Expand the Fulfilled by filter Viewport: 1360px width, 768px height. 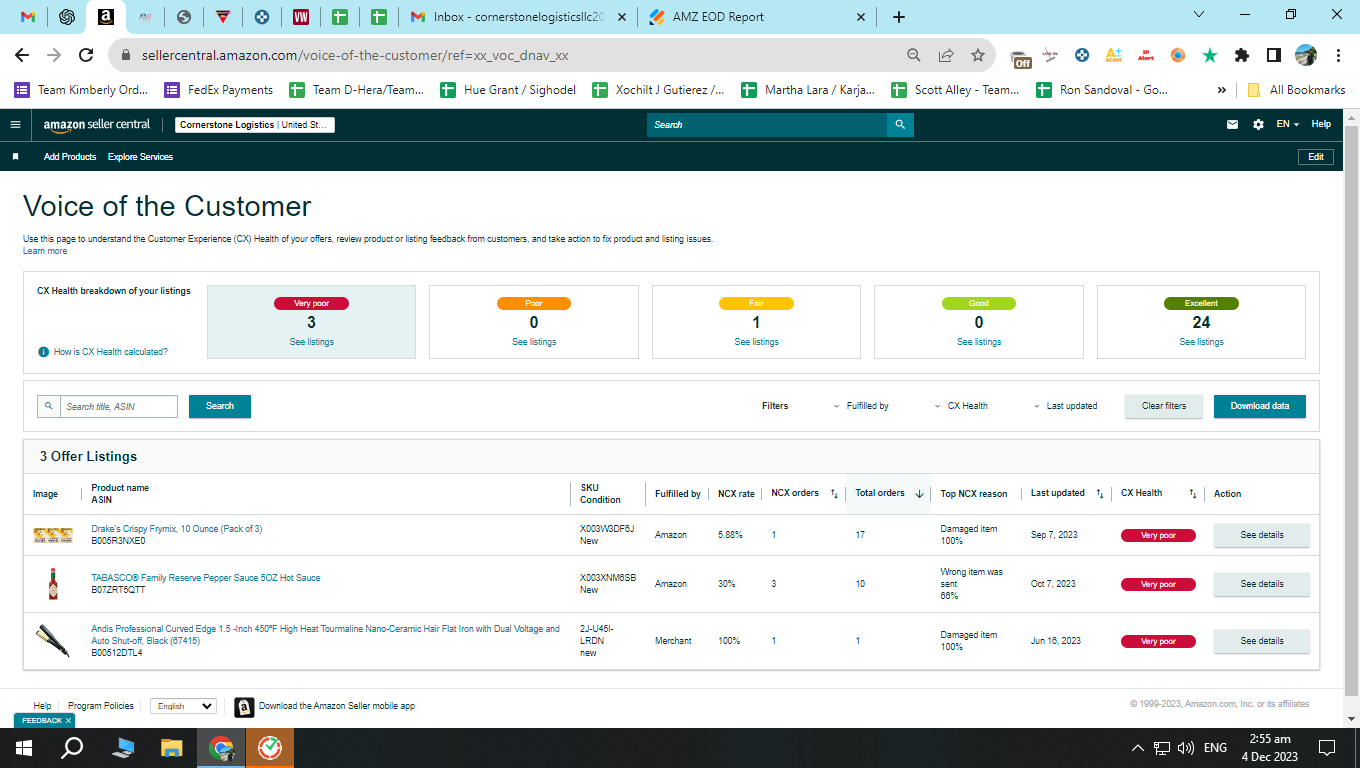tap(860, 406)
